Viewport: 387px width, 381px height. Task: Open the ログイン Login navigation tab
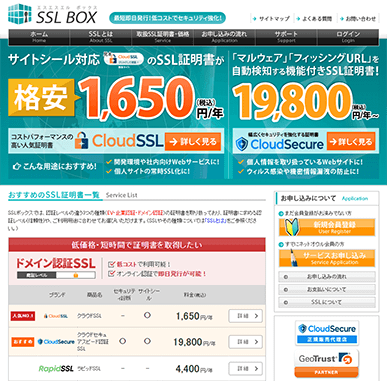[348, 37]
